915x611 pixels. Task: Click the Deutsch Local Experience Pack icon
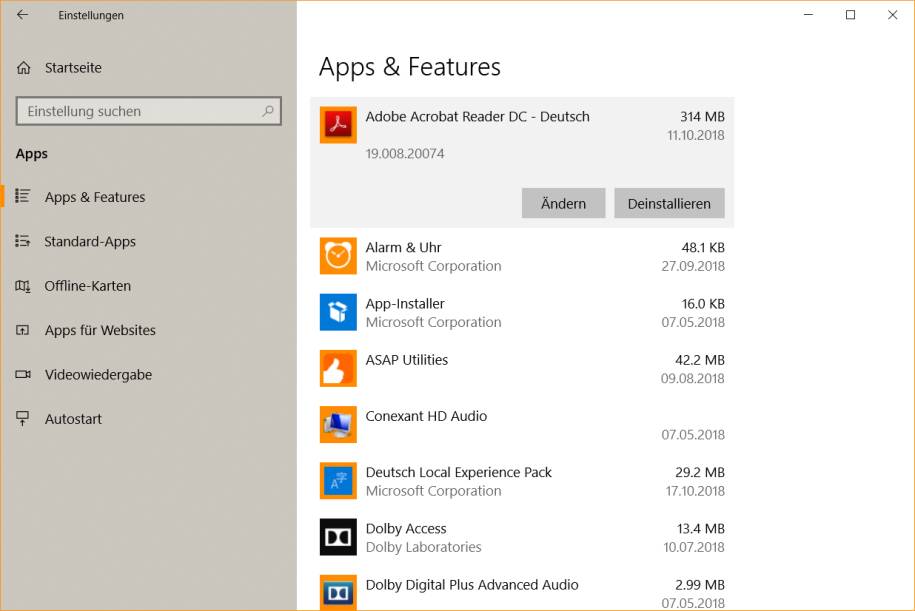[x=337, y=481]
